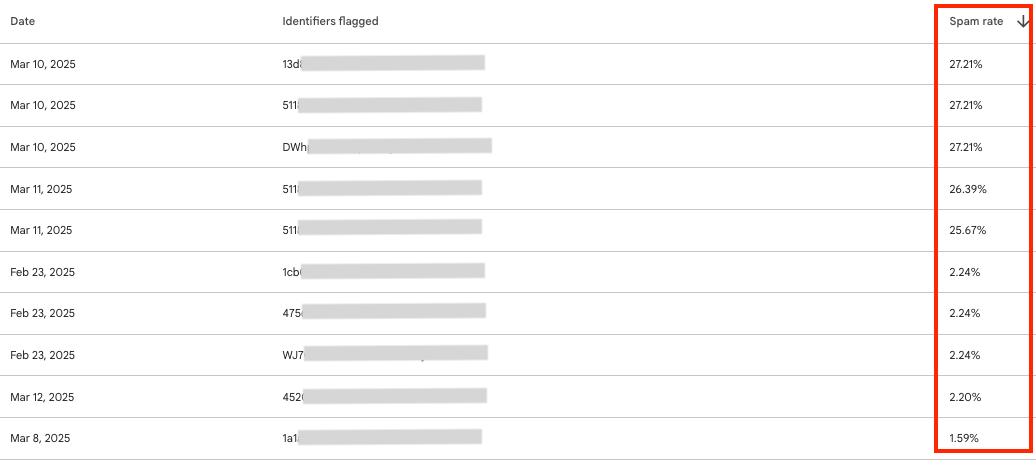The width and height of the screenshot is (1036, 460).
Task: Click the 2.20% spam rate cell
Action: [x=965, y=397]
